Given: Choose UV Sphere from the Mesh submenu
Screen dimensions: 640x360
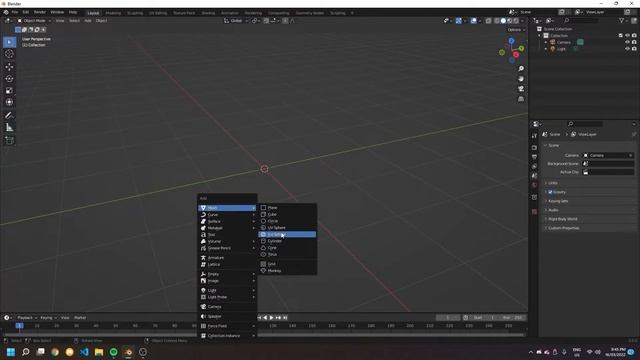Looking at the screenshot, I should (x=287, y=228).
